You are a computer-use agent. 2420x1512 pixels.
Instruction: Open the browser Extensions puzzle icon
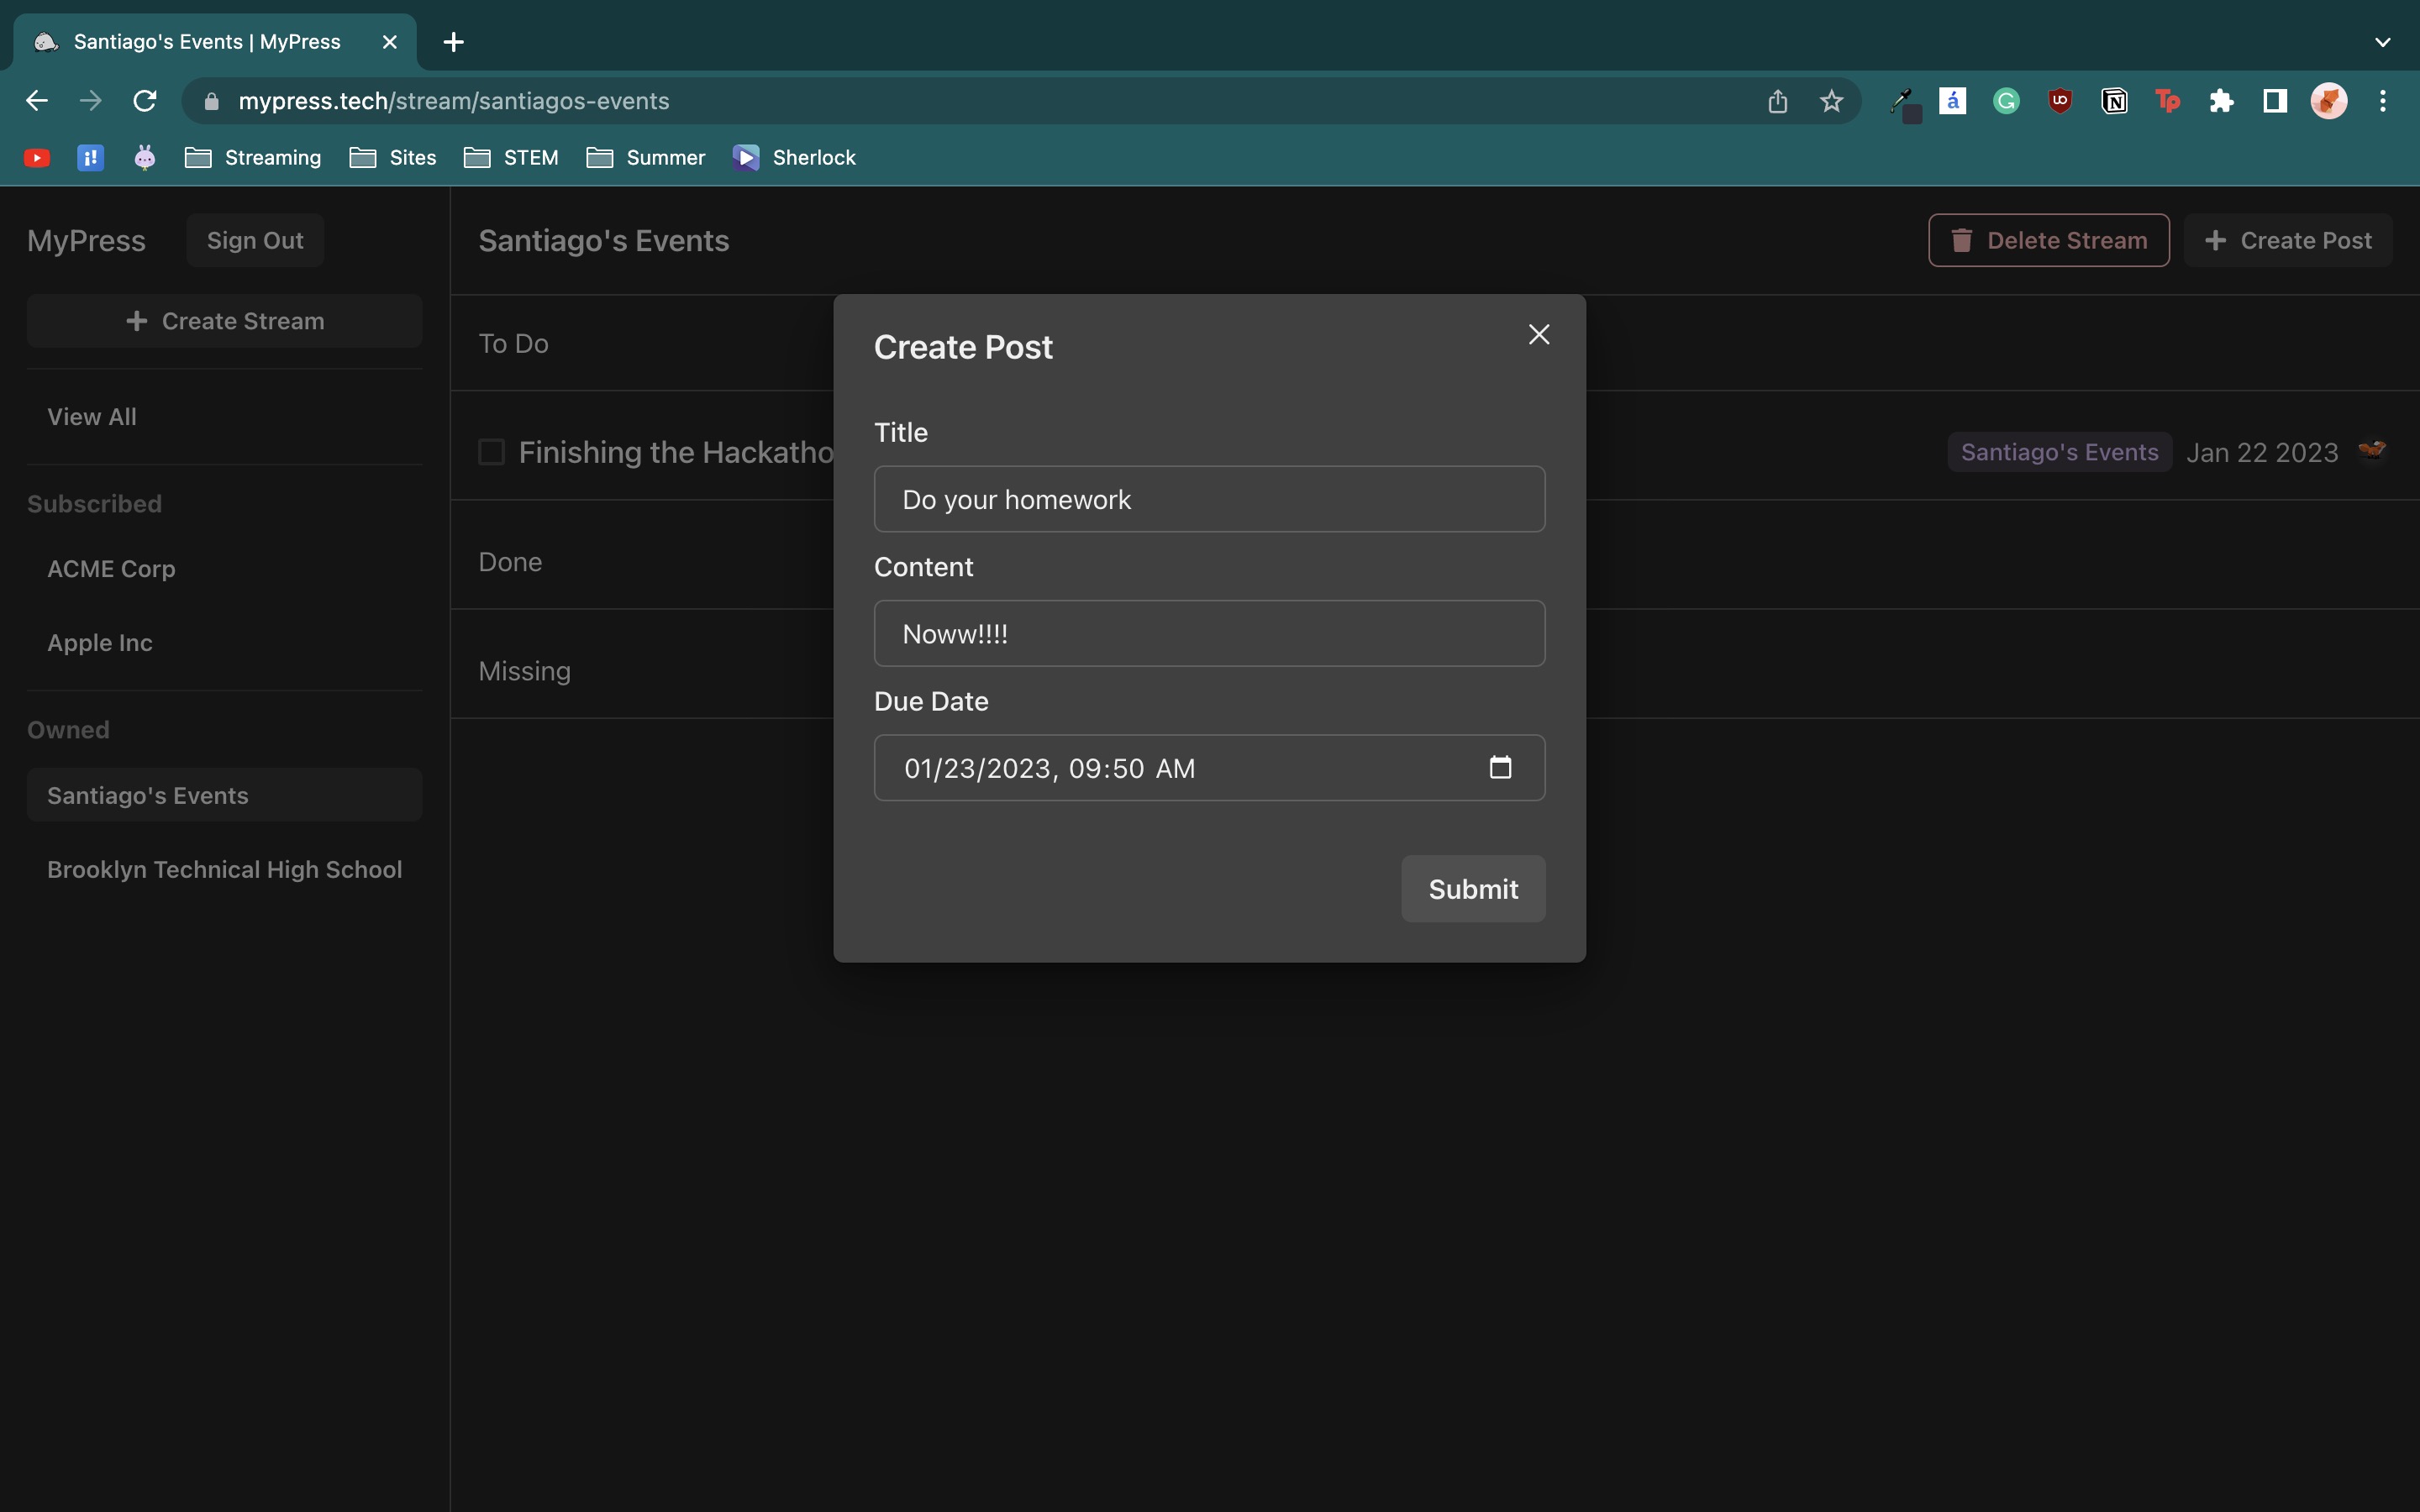pos(2221,101)
